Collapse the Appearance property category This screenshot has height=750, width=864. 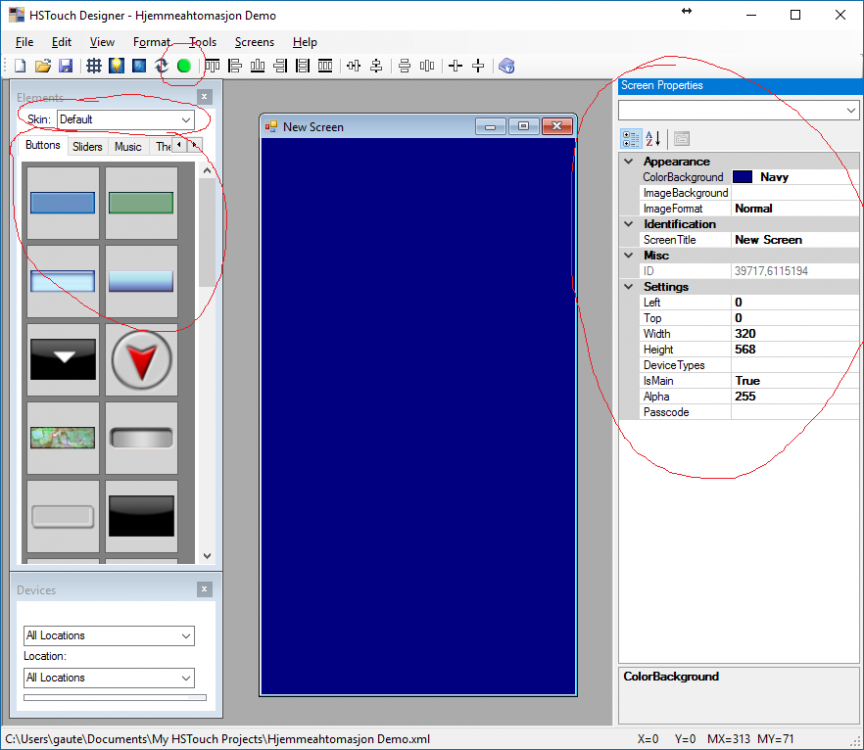pos(628,161)
